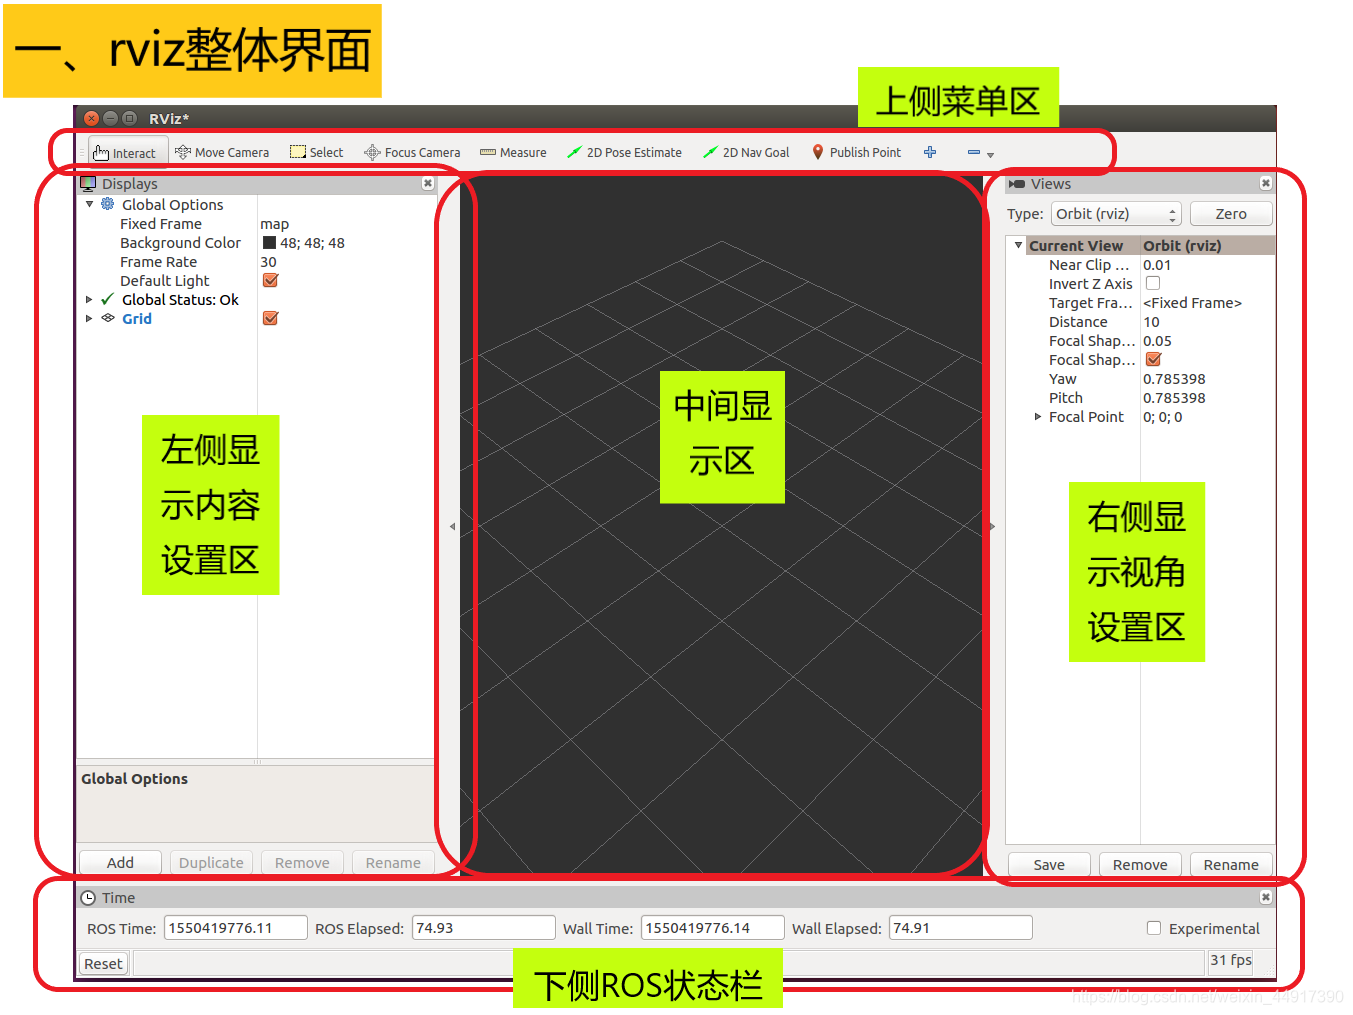This screenshot has height=1015, width=1353.
Task: Enable the Experimental checkbox
Action: [1154, 928]
